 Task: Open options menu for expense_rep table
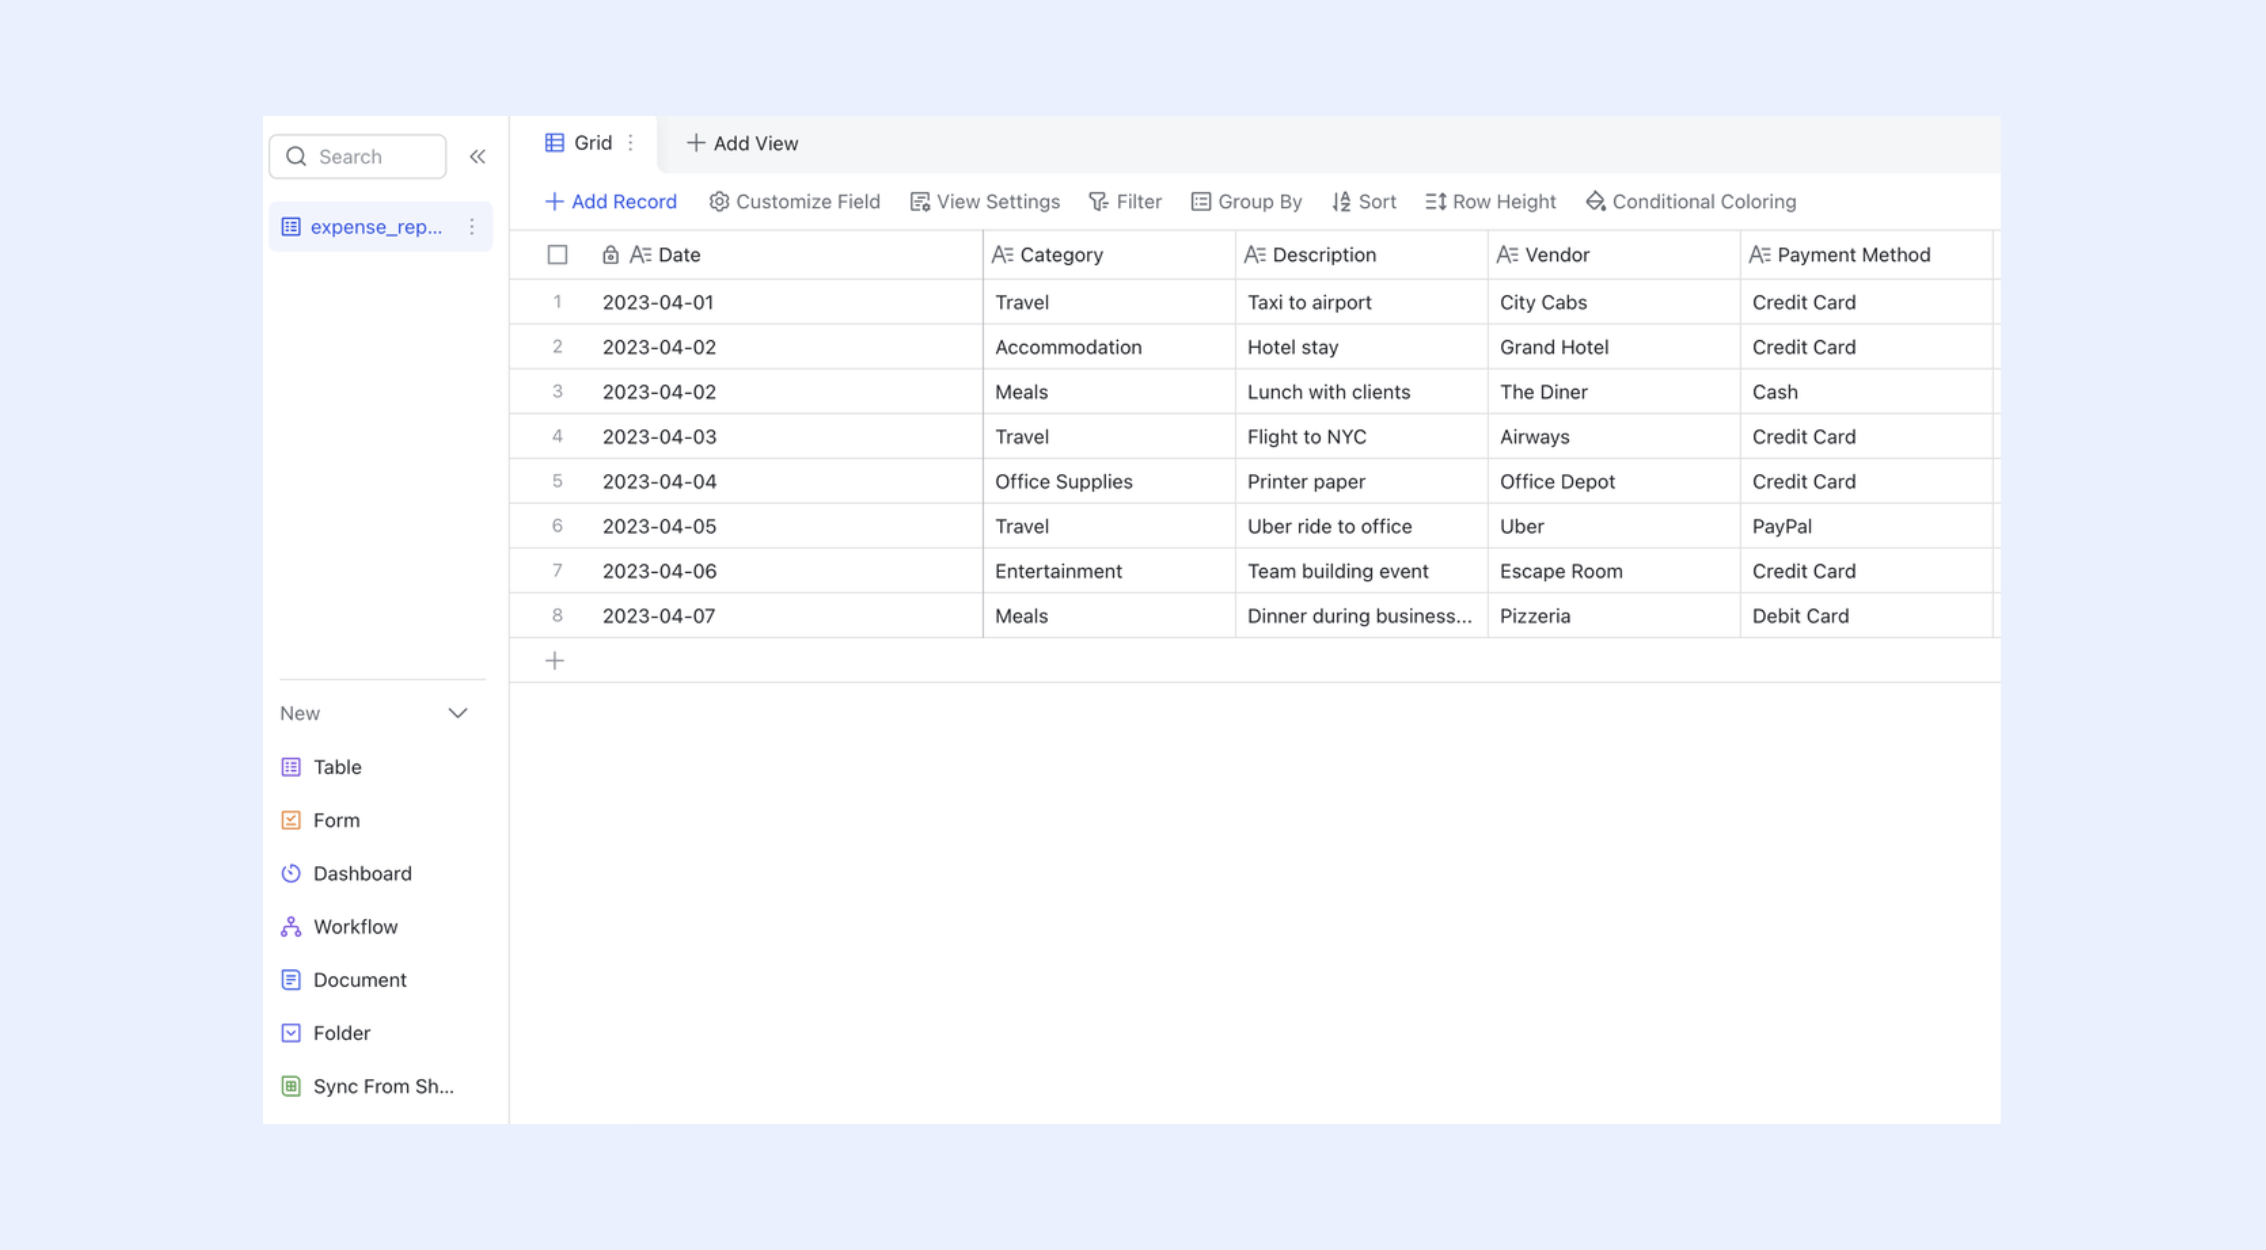click(472, 227)
